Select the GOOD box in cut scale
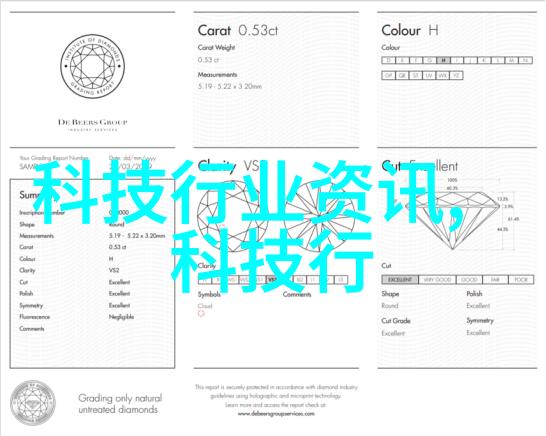The image size is (546, 436). (469, 280)
